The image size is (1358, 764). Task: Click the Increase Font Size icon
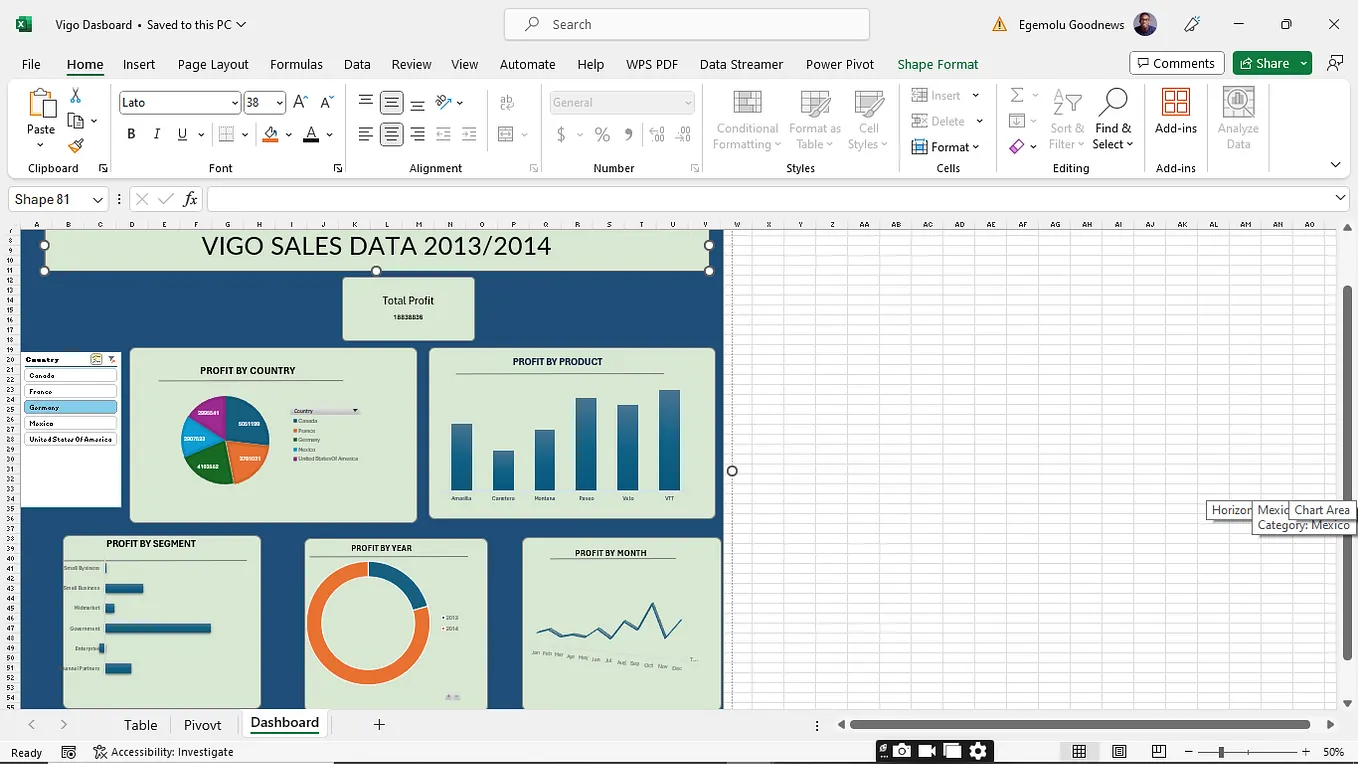[299, 100]
